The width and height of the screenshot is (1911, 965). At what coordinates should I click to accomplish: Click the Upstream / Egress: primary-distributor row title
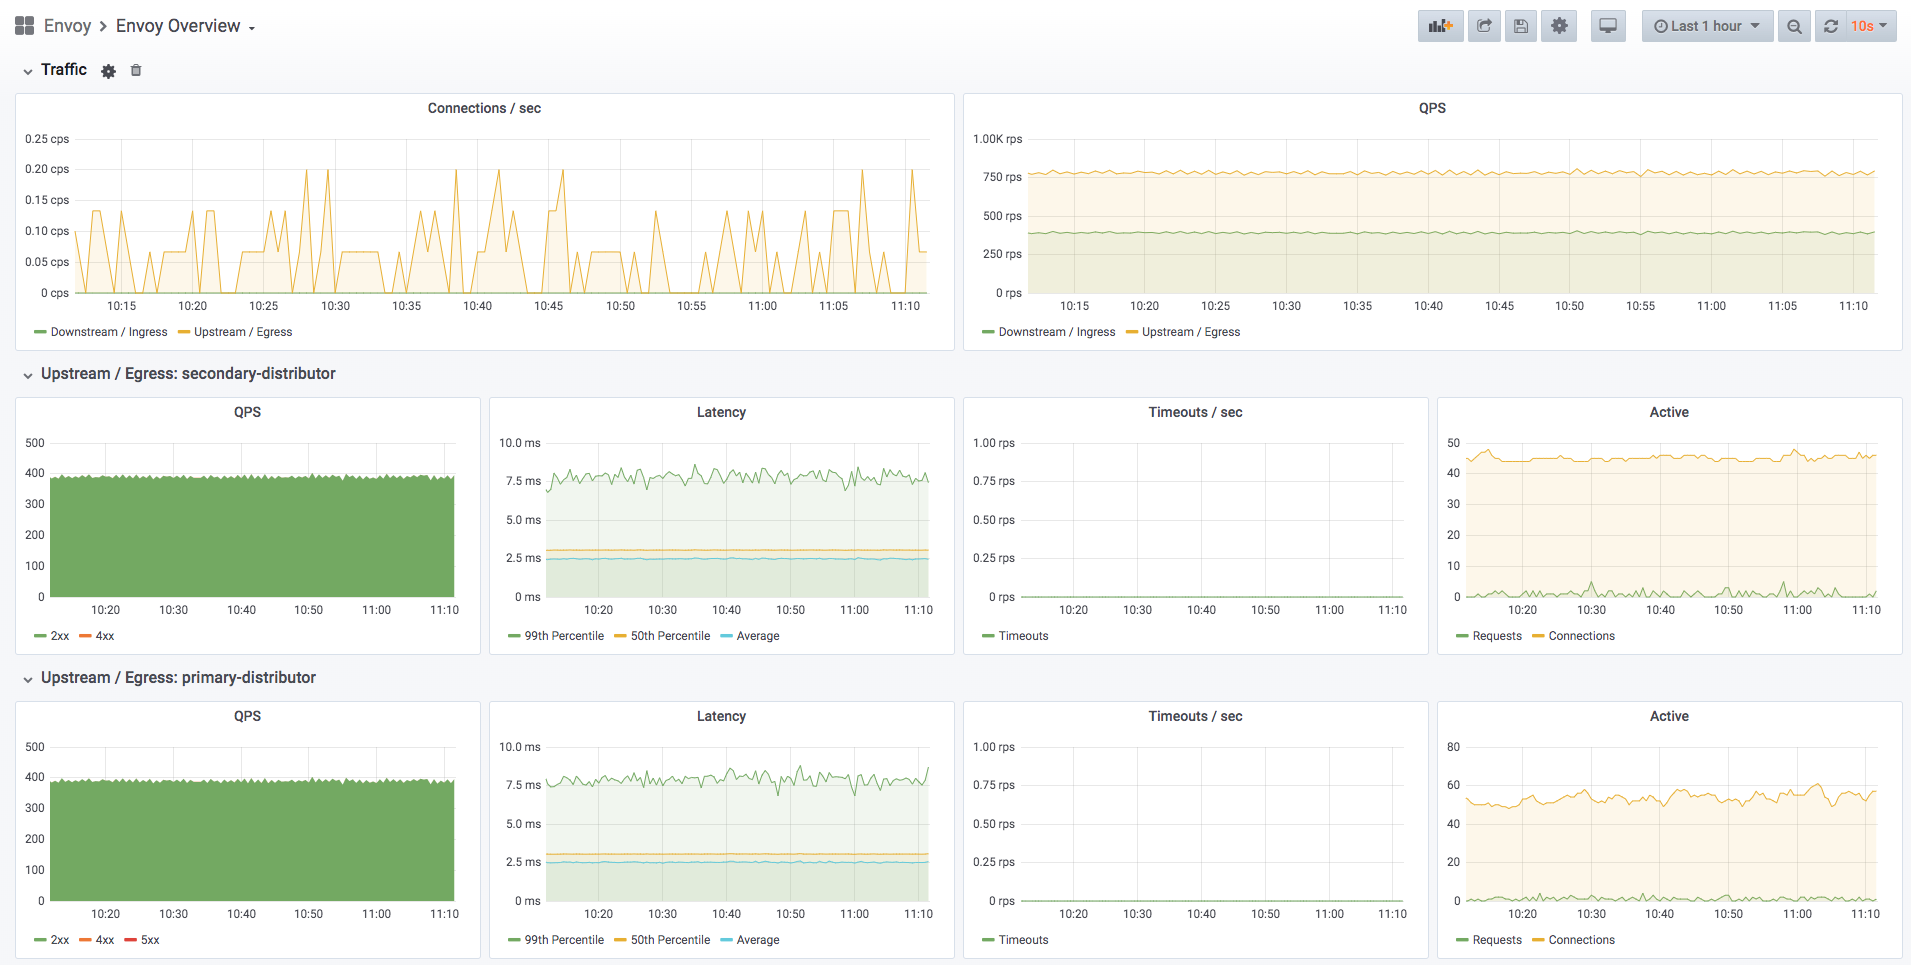pos(178,678)
